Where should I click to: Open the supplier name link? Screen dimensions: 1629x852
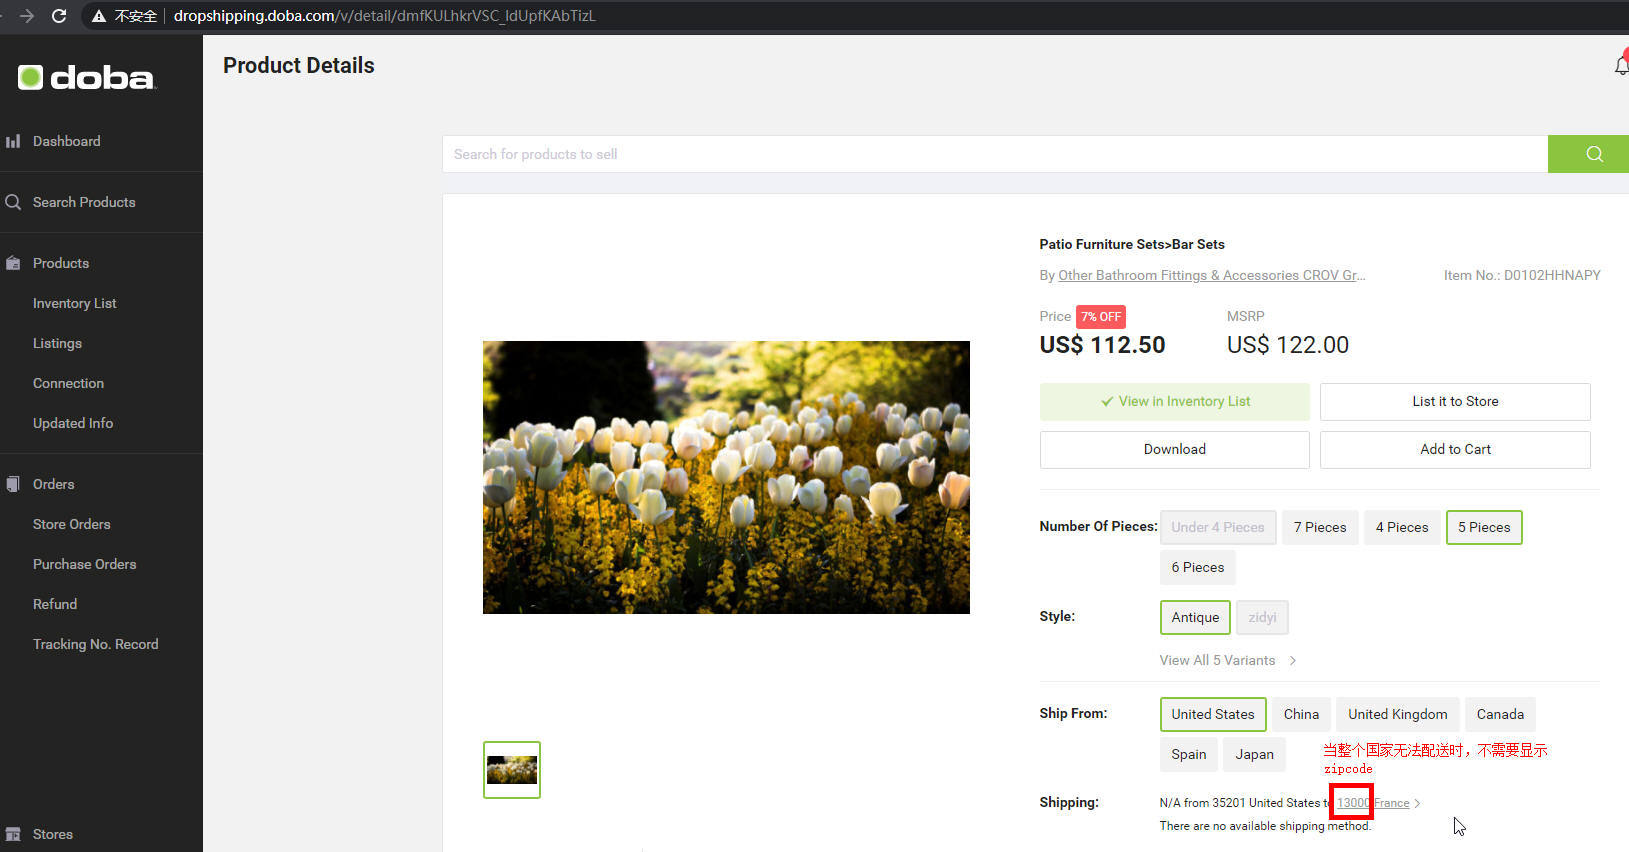[x=1210, y=275]
